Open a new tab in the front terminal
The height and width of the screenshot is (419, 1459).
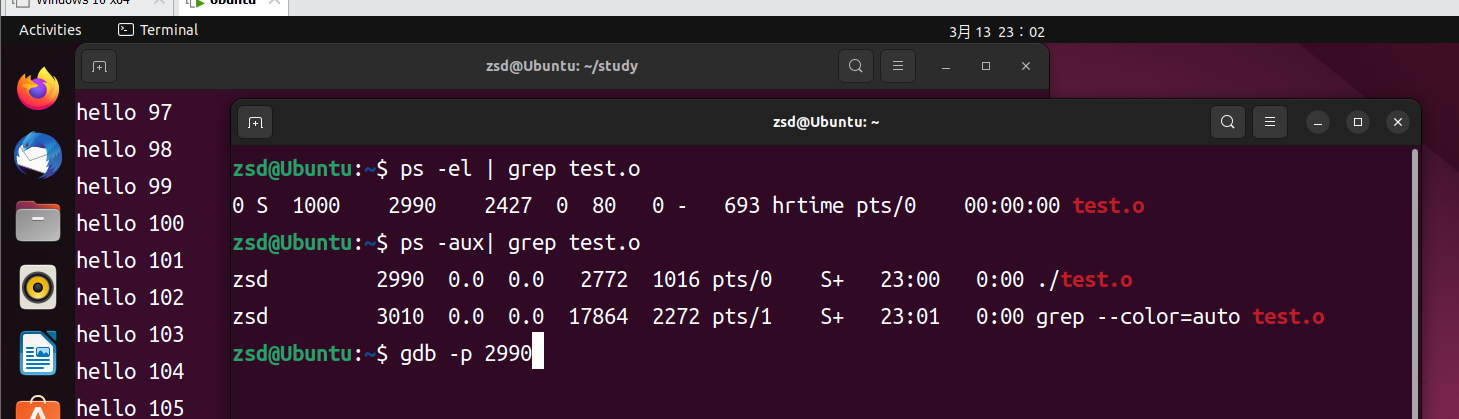point(255,123)
